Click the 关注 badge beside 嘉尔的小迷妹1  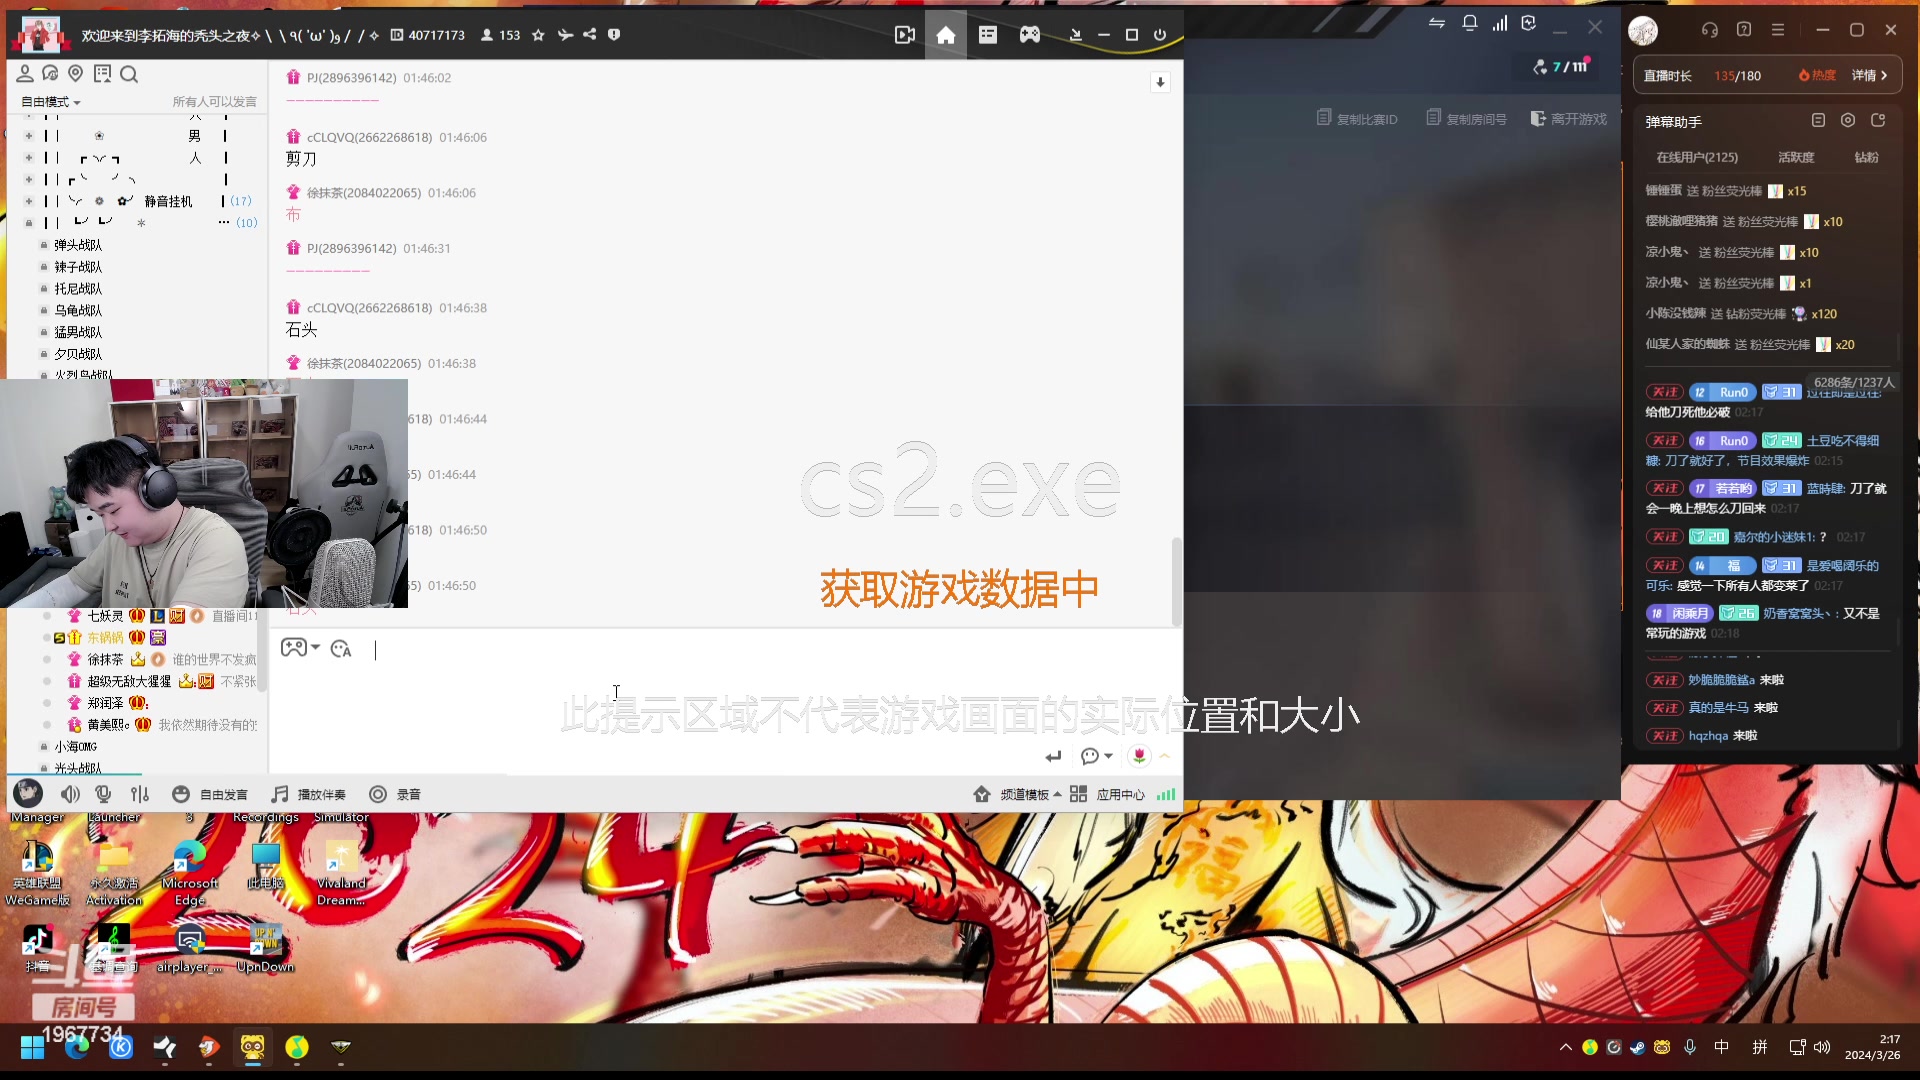1664,537
